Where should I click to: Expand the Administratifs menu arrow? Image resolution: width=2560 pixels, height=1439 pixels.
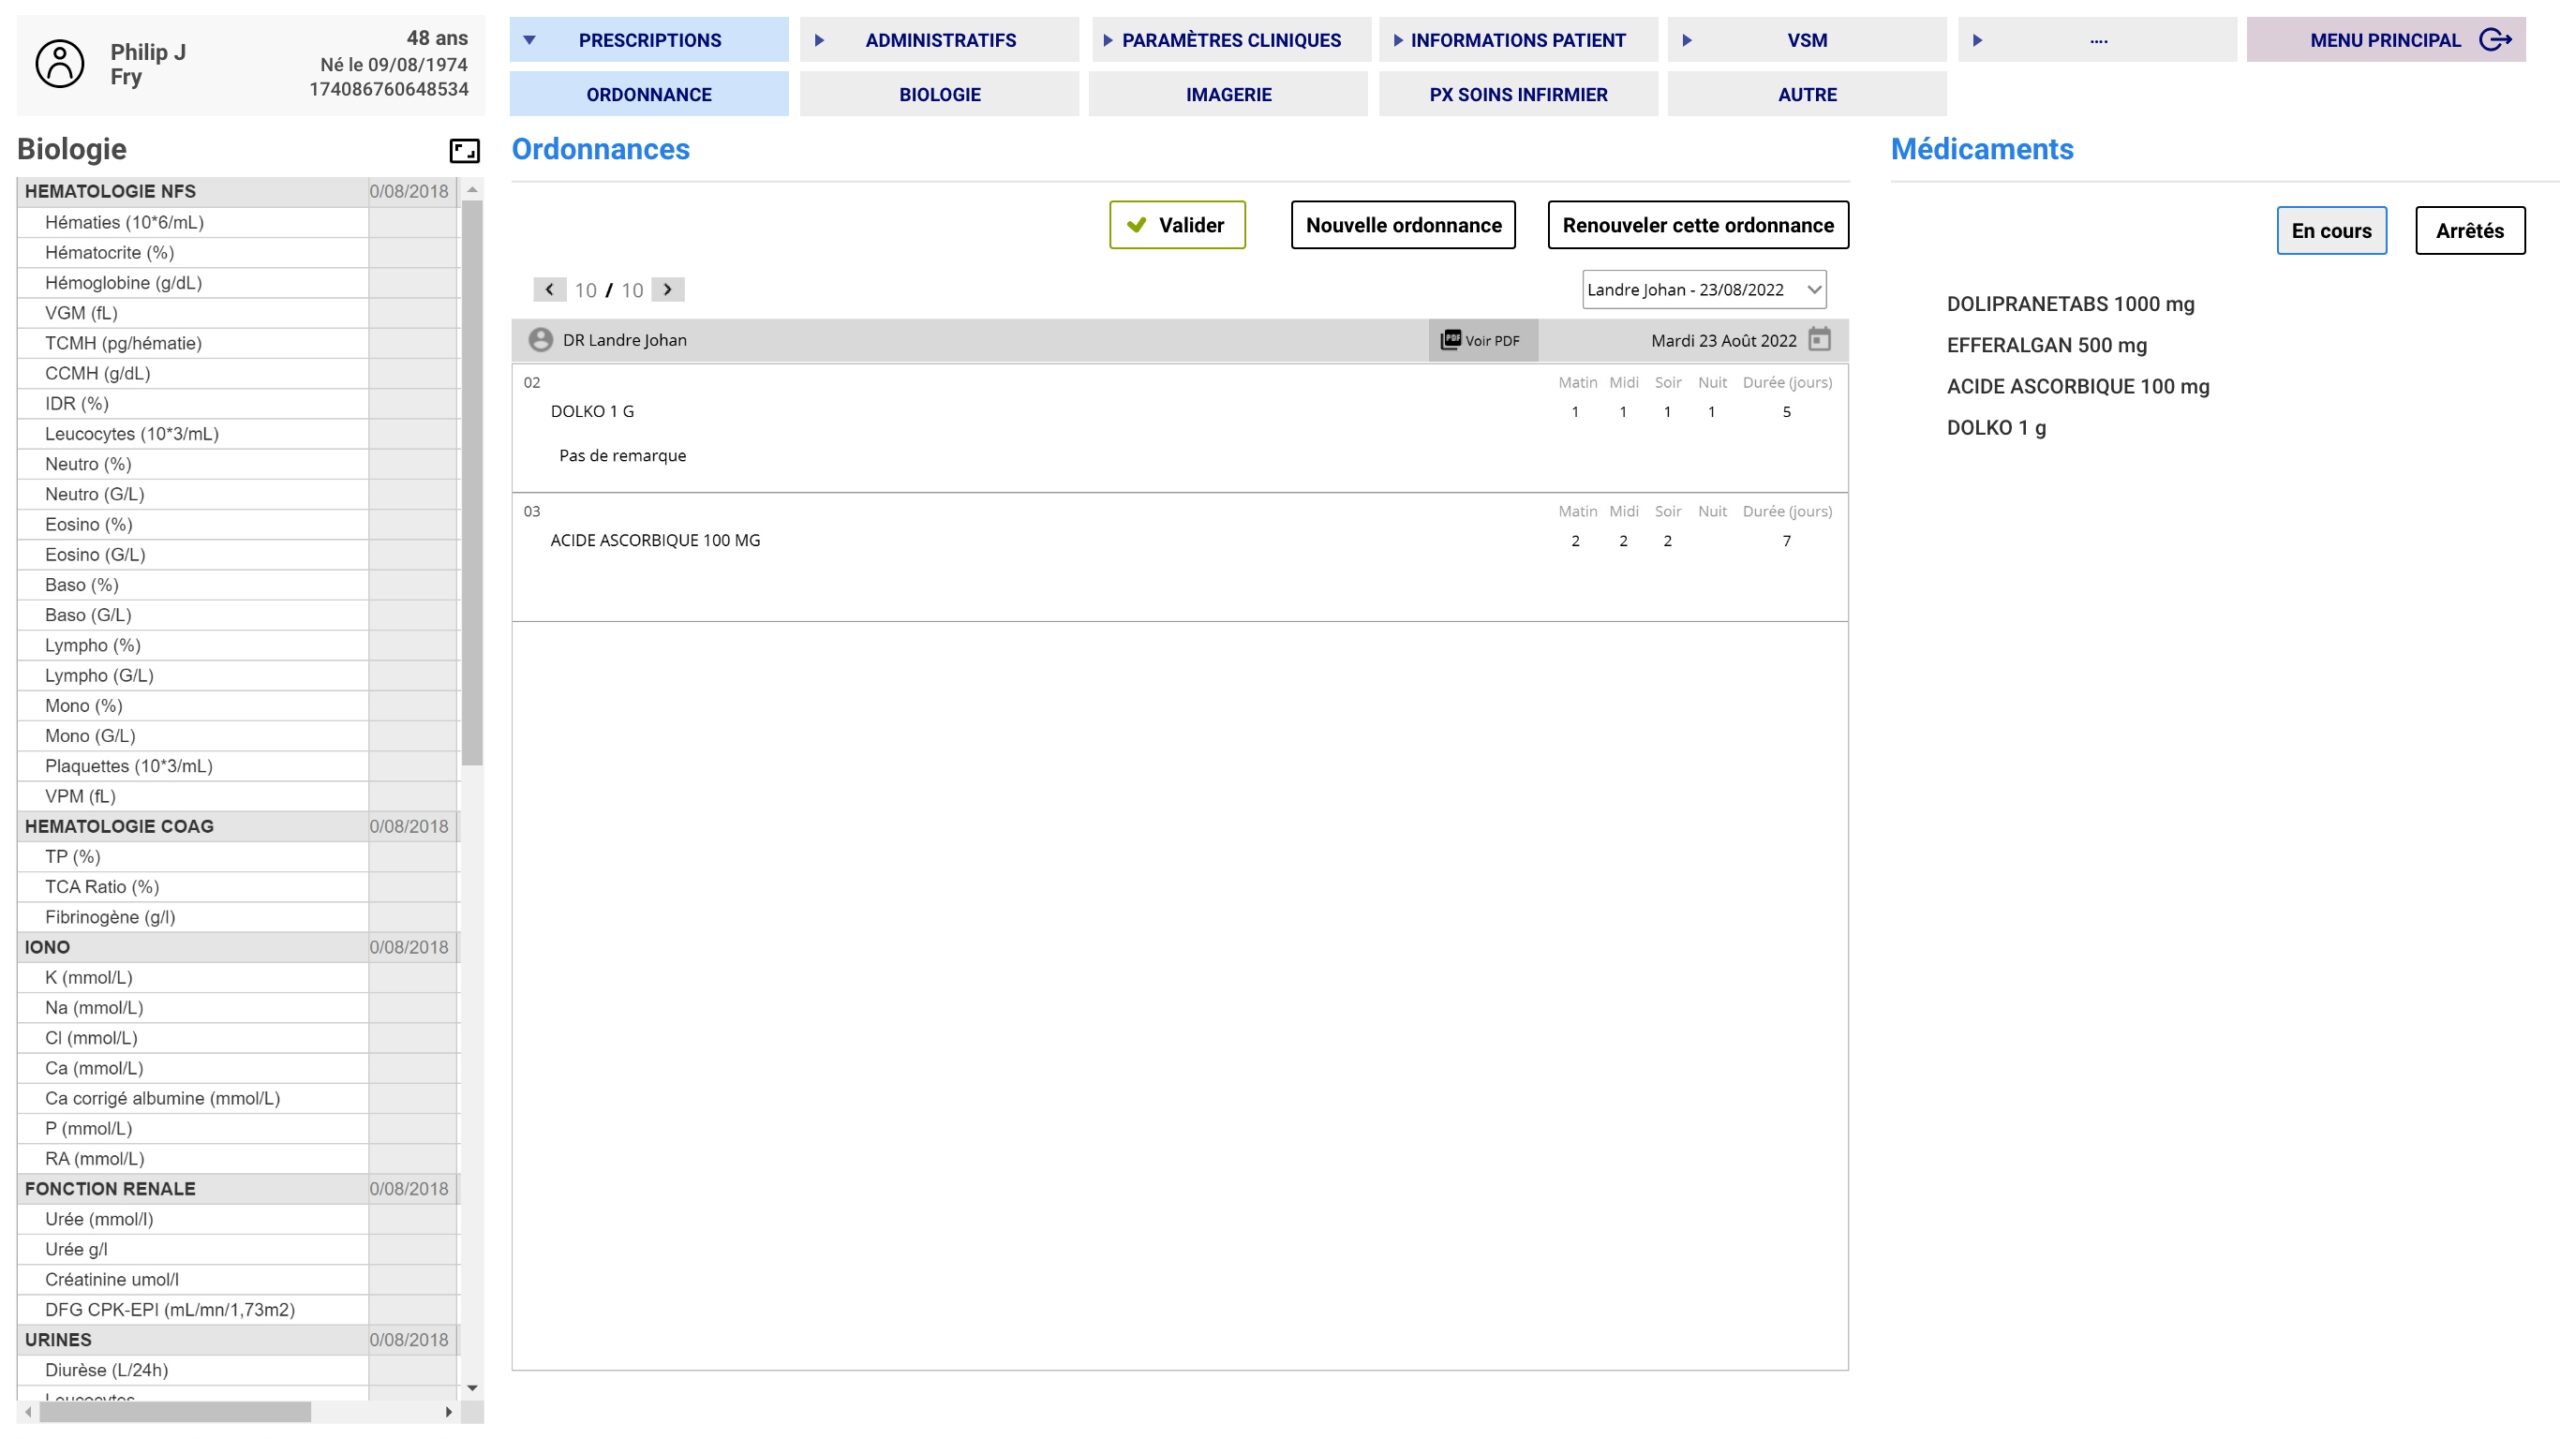(819, 40)
